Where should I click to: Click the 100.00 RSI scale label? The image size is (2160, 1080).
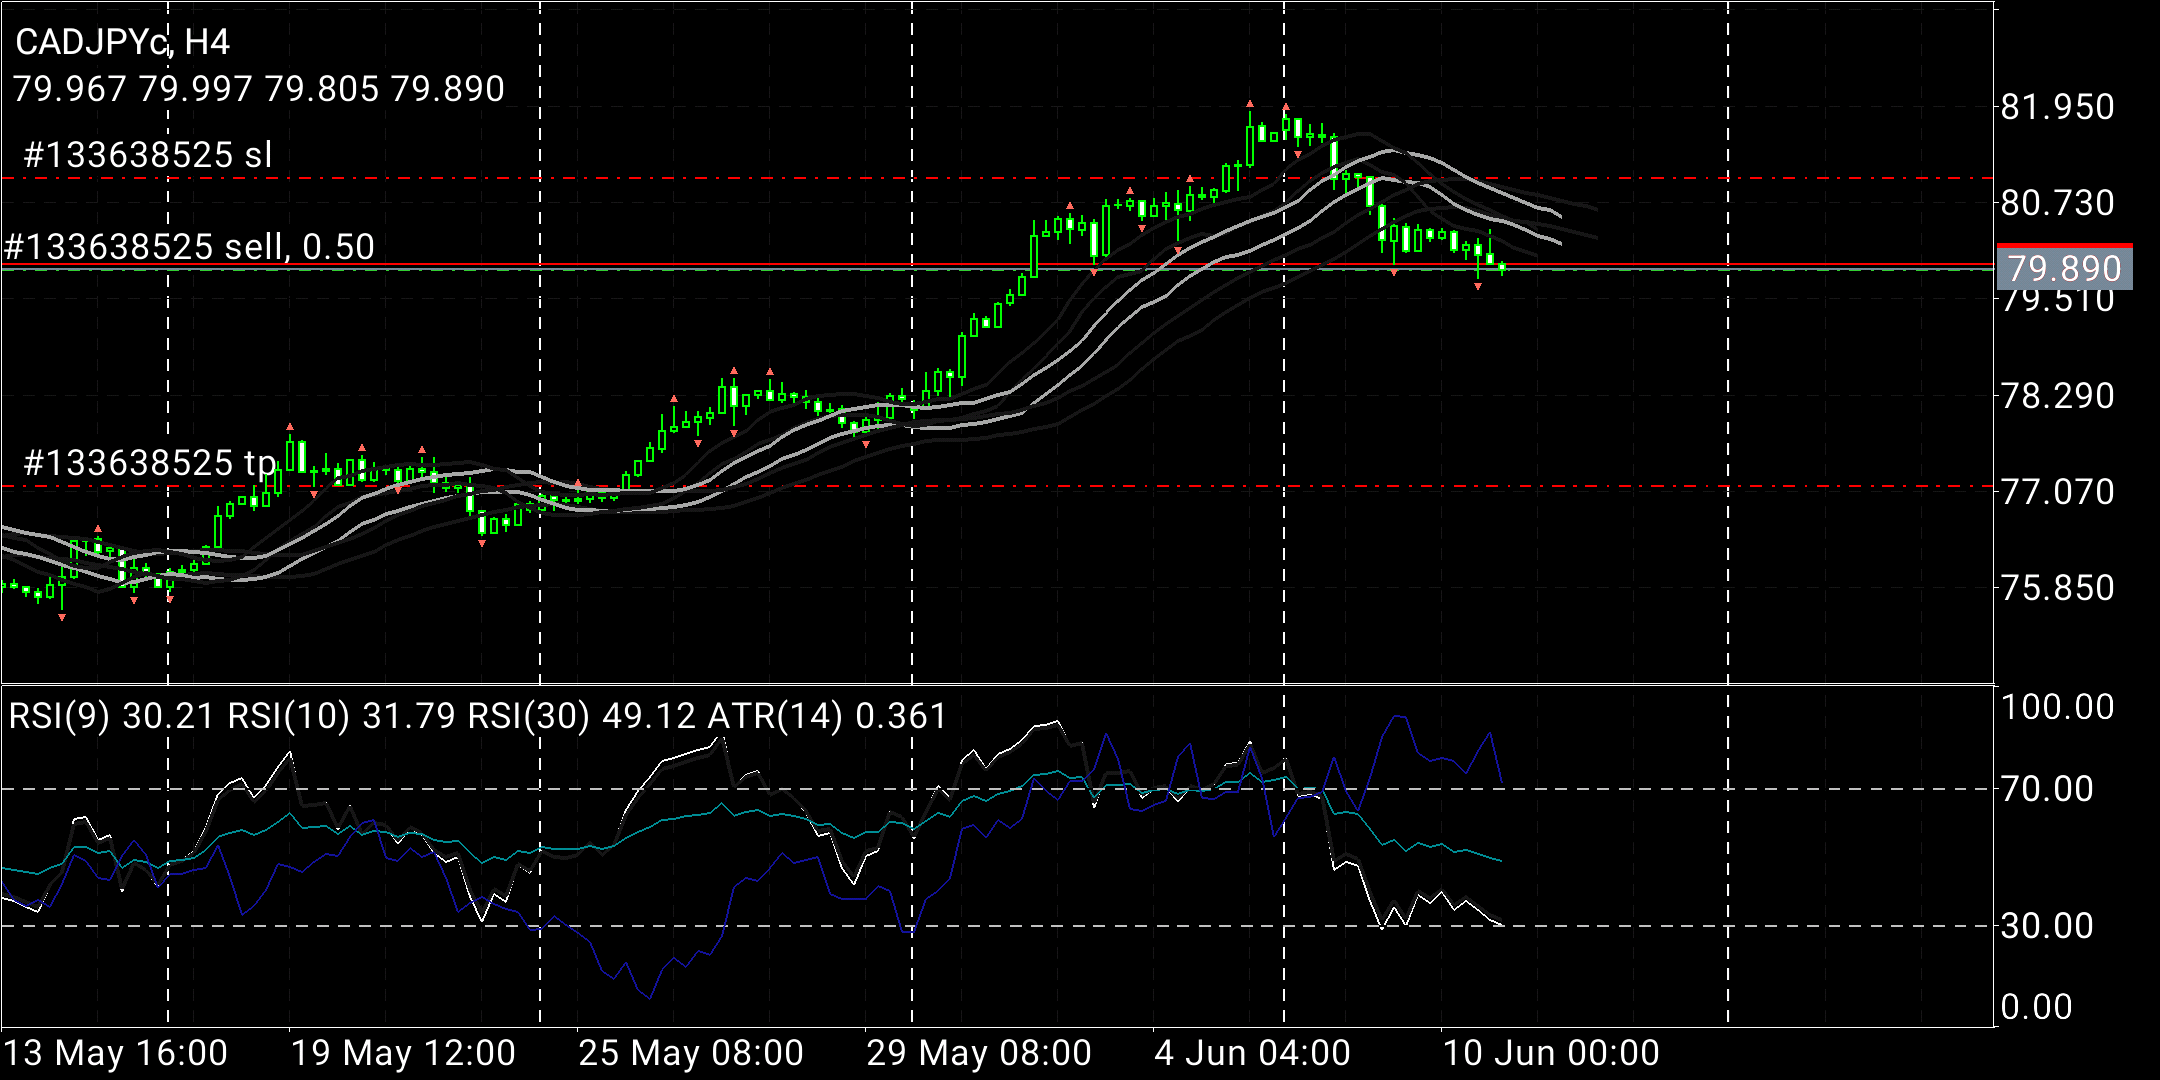click(2056, 707)
